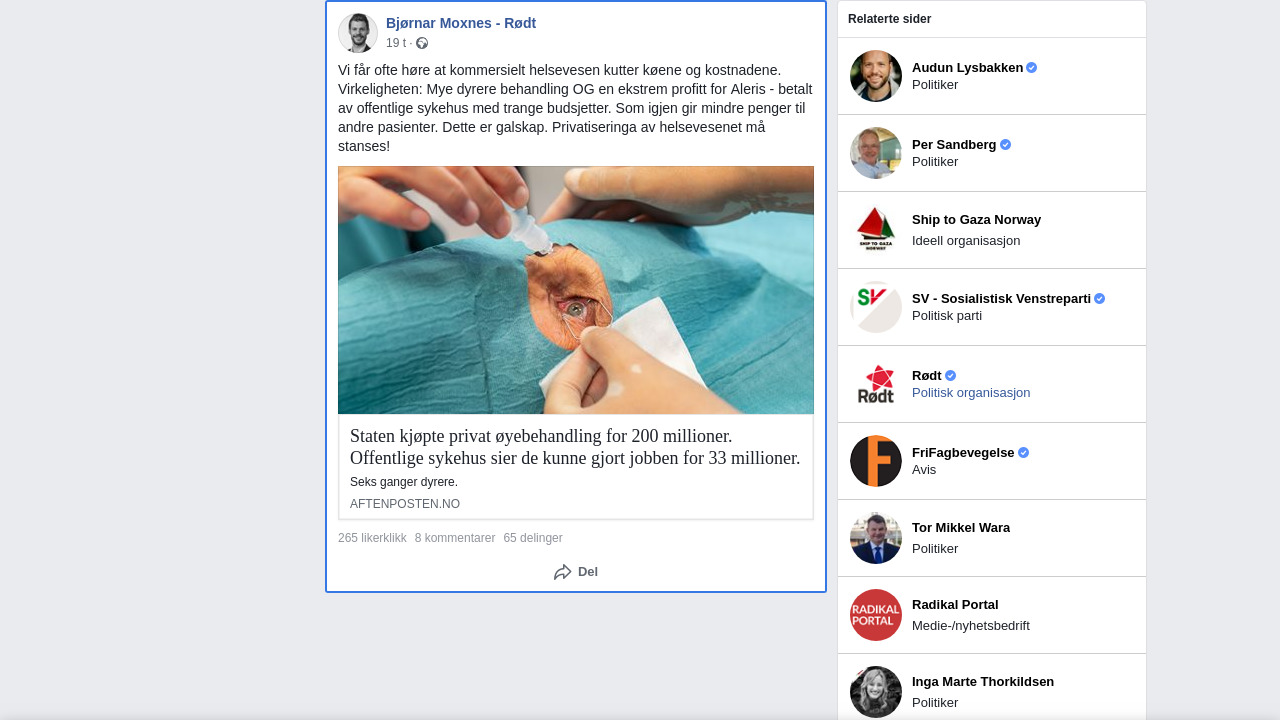
Task: Click the Relaterte sider heading
Action: click(889, 19)
